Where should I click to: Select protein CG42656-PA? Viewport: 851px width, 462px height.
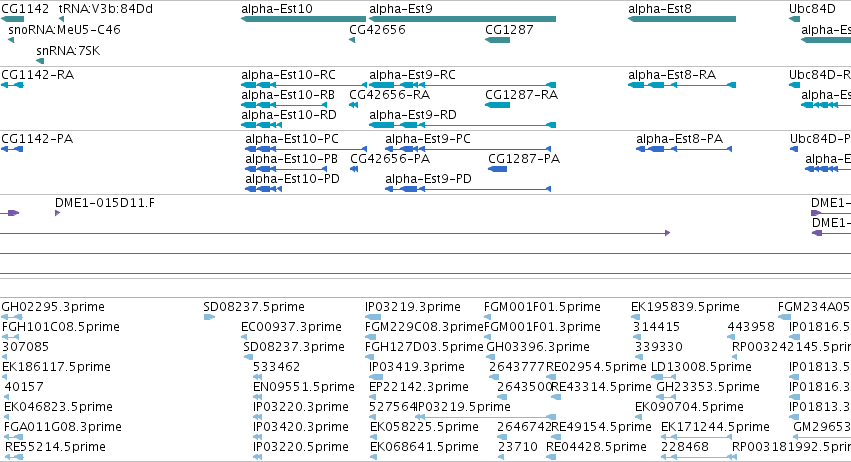(x=354, y=169)
